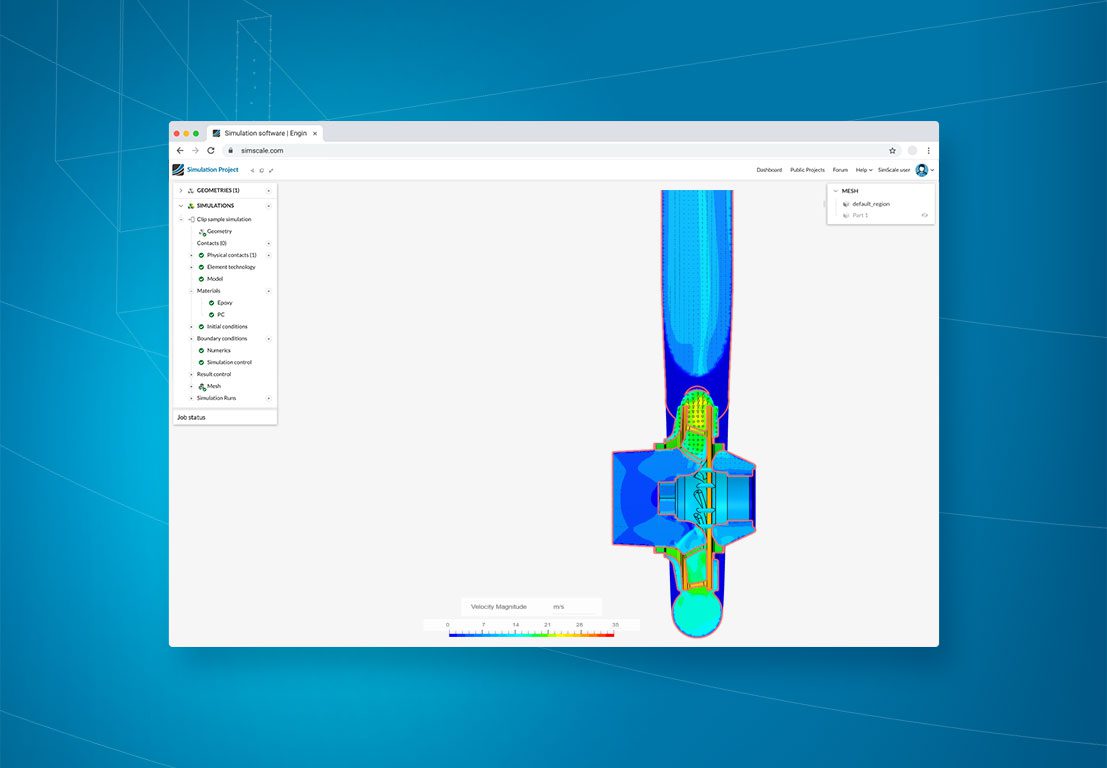Select Result control in the tree
This screenshot has width=1107, height=768.
coord(214,374)
